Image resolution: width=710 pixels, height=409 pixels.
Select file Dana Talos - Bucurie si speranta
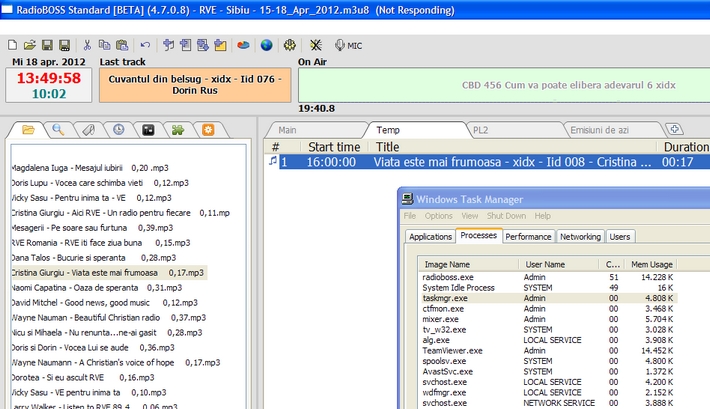coord(94,258)
